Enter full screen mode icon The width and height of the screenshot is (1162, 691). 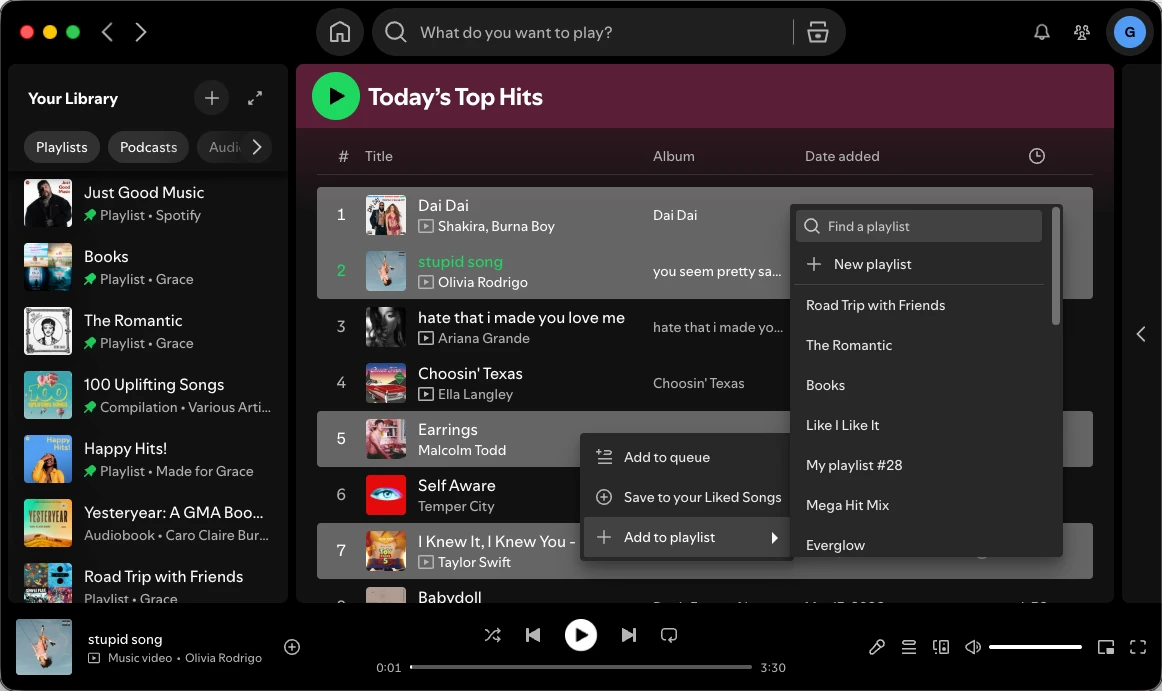pyautogui.click(x=1138, y=647)
